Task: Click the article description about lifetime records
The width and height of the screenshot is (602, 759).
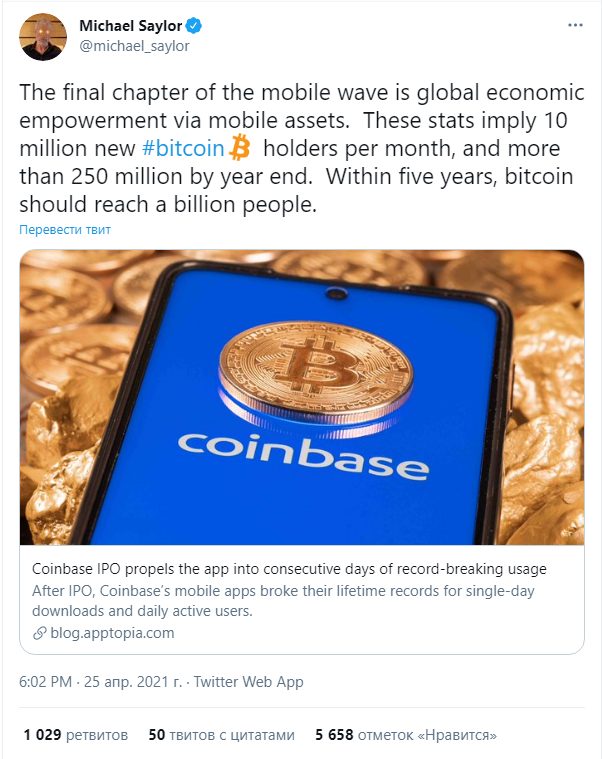Action: (x=283, y=601)
